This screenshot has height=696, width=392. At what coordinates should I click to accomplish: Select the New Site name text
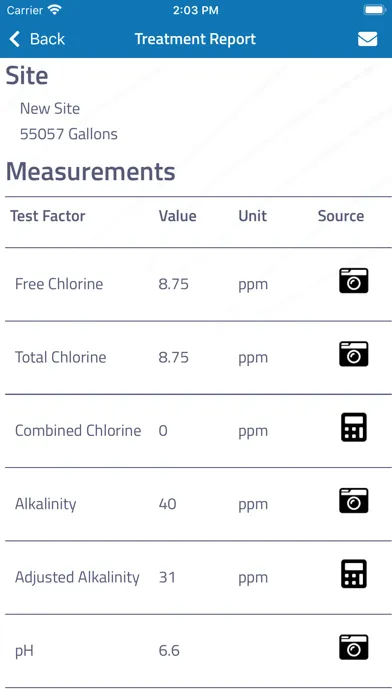pos(50,108)
